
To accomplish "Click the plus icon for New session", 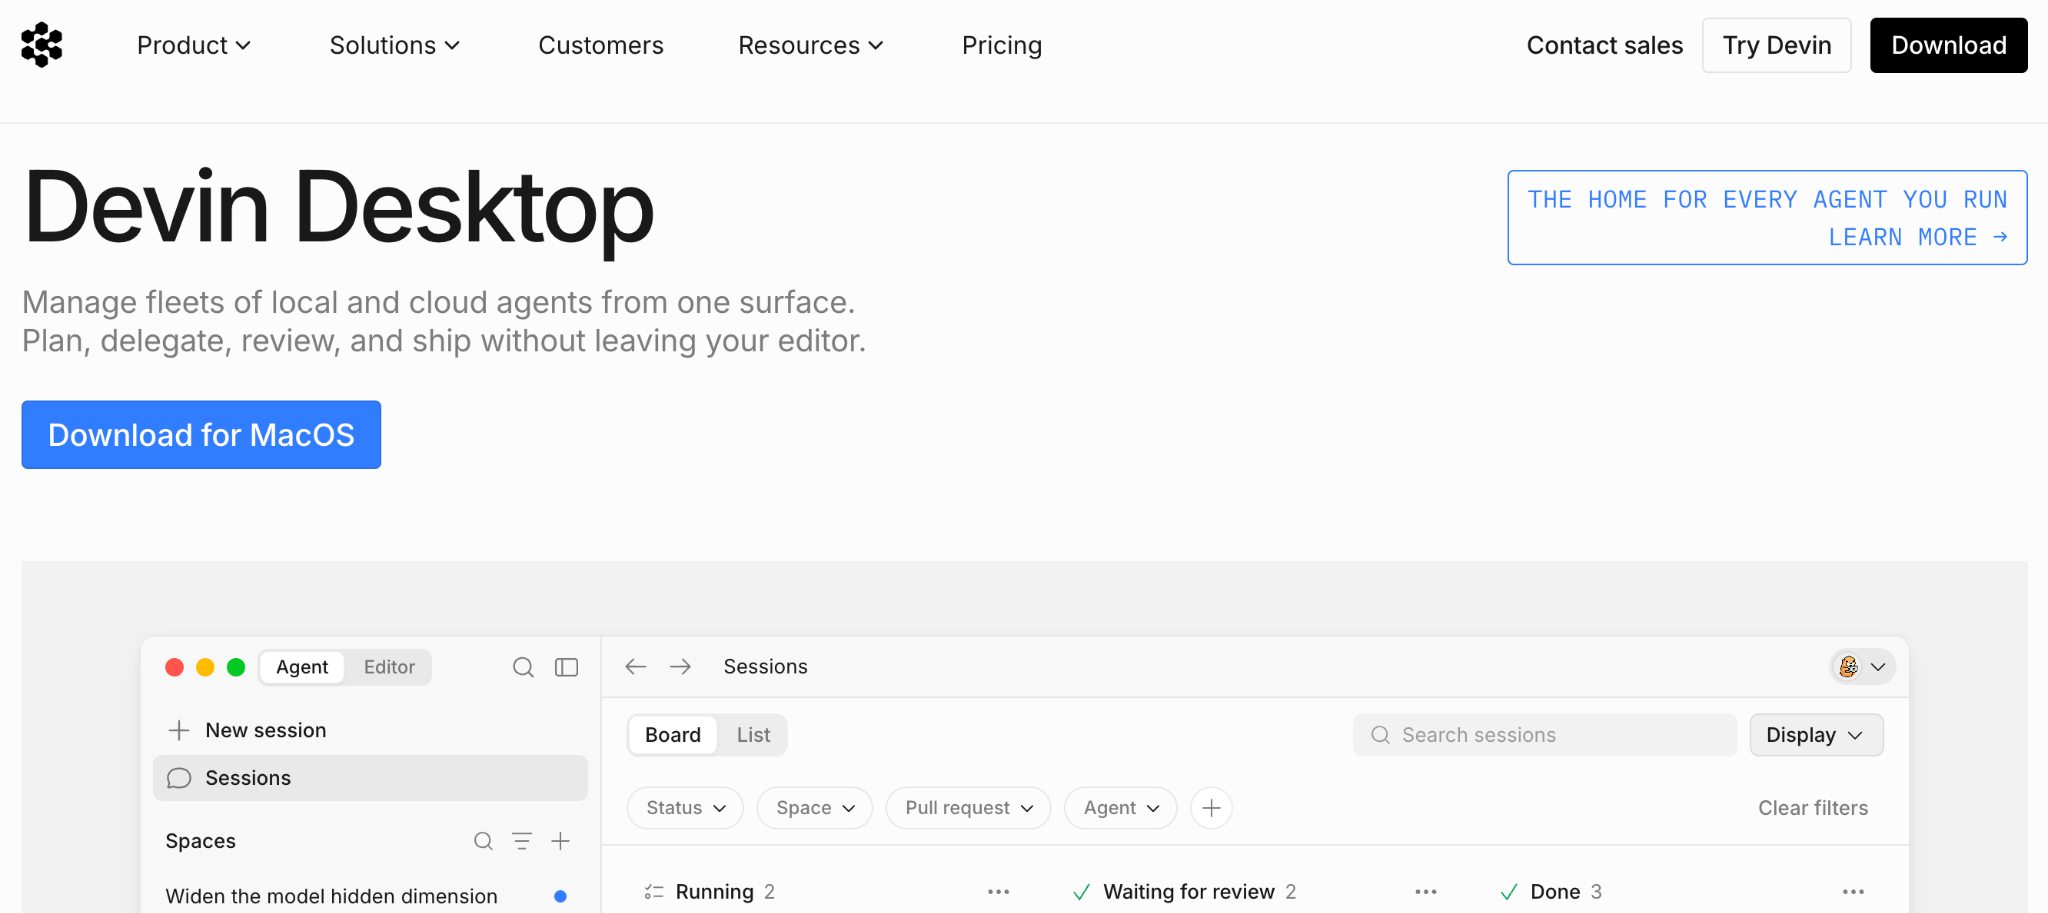I will (179, 730).
